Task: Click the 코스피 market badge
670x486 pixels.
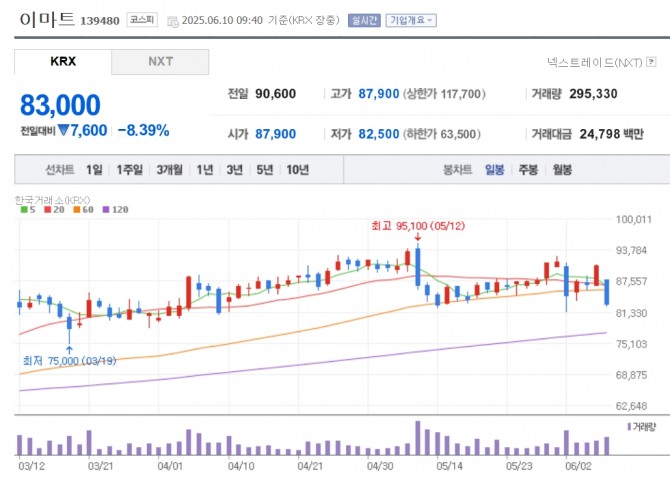Action: click(x=142, y=20)
